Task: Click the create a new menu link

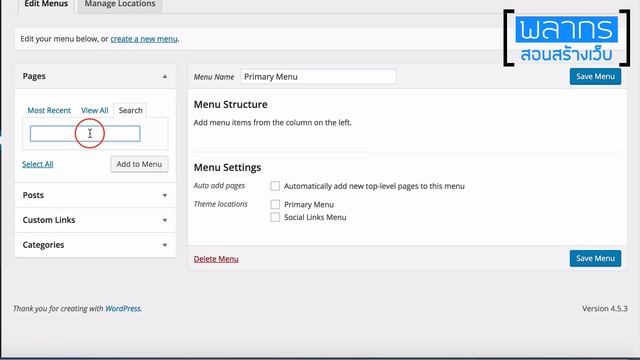Action: (144, 39)
